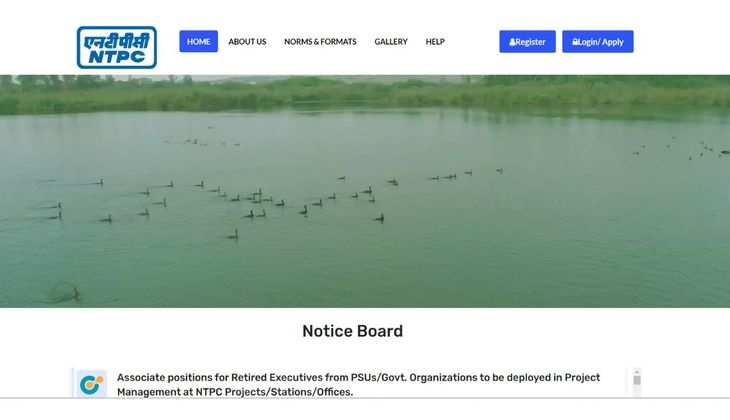Image resolution: width=730 pixels, height=420 pixels.
Task: Click the Login/ Apply button
Action: pos(598,41)
